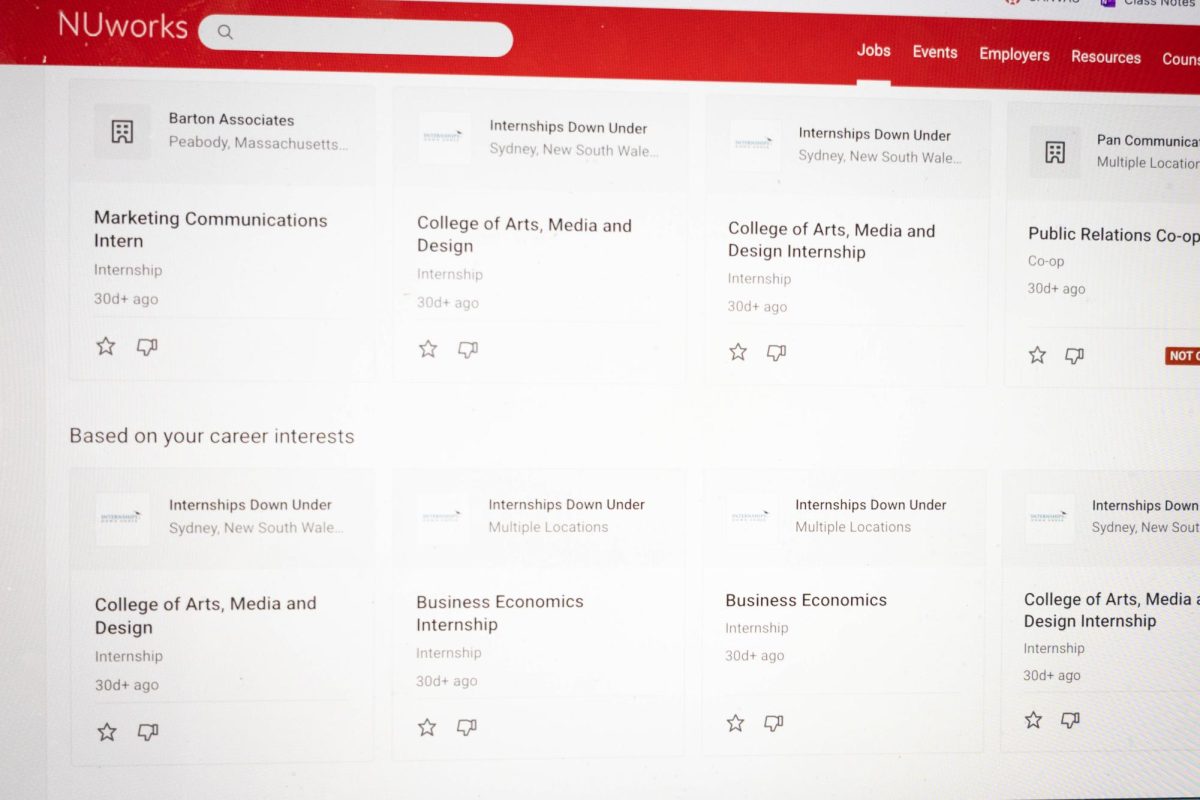
Task: Thumbs-down the Business Economics Internship card
Action: [x=467, y=727]
